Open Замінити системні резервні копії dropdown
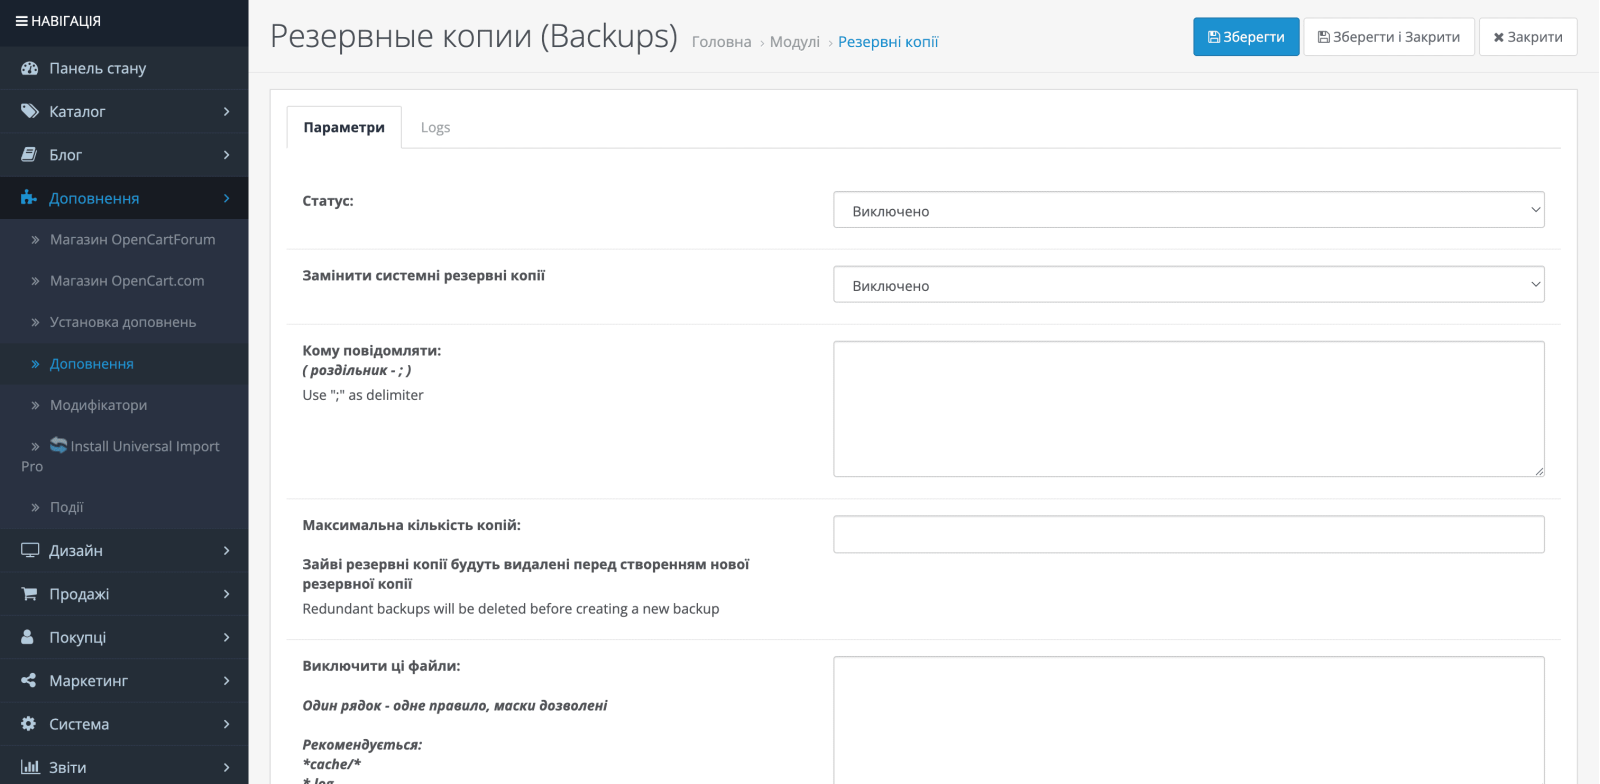Screen dimensions: 1600x784 [1189, 285]
